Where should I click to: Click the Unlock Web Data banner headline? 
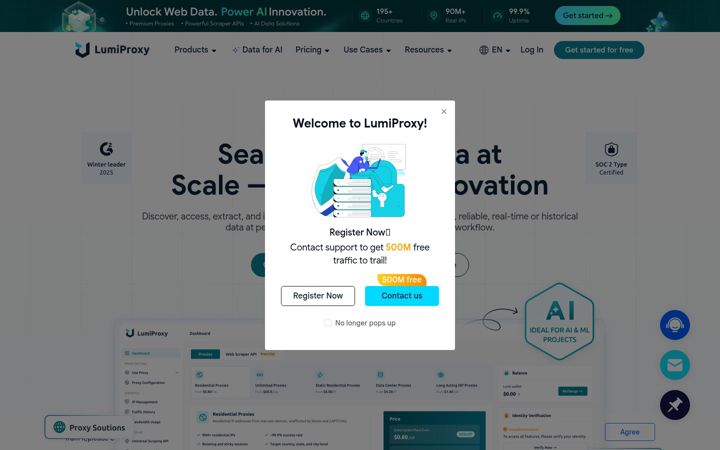(x=226, y=12)
